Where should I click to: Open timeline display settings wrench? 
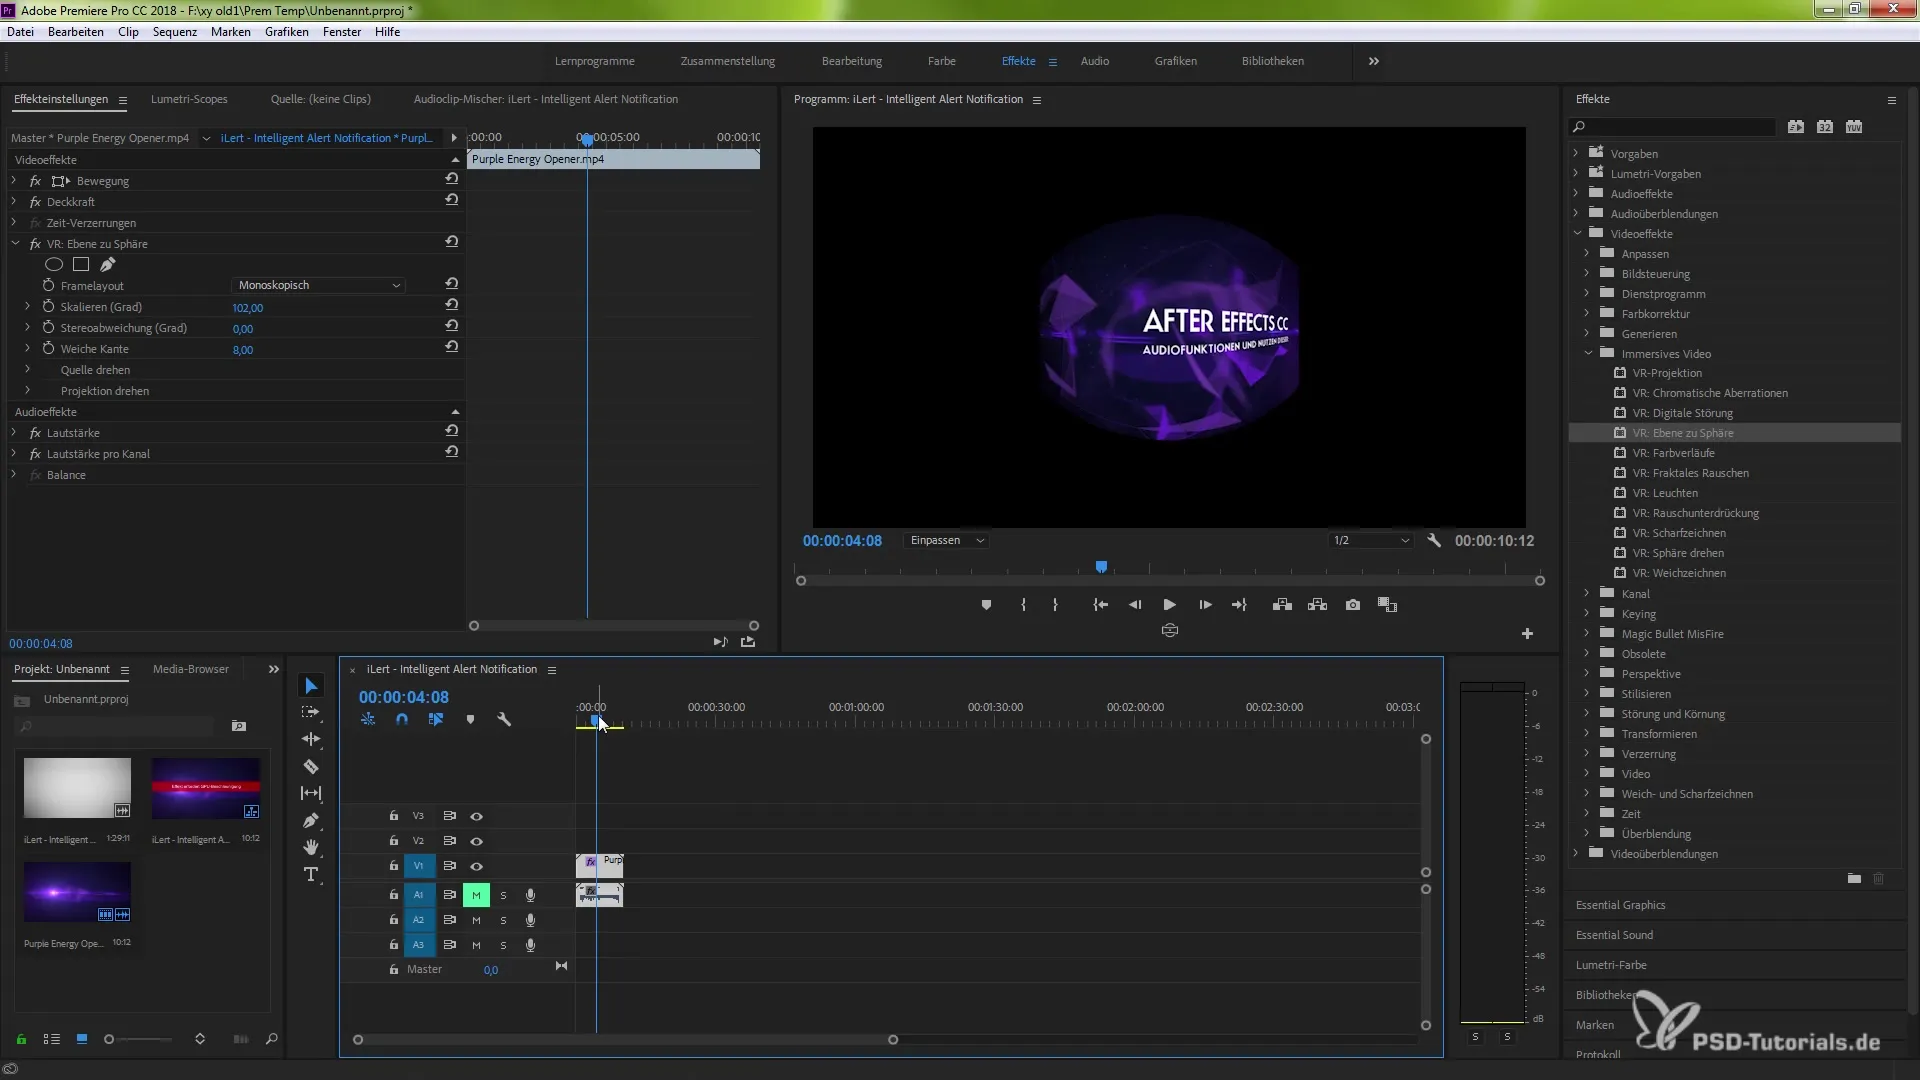[504, 720]
